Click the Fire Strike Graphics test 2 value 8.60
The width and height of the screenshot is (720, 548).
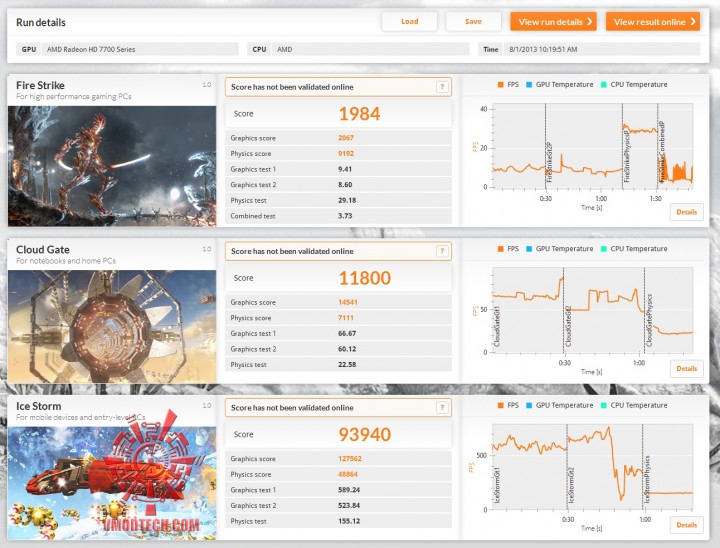pyautogui.click(x=345, y=185)
